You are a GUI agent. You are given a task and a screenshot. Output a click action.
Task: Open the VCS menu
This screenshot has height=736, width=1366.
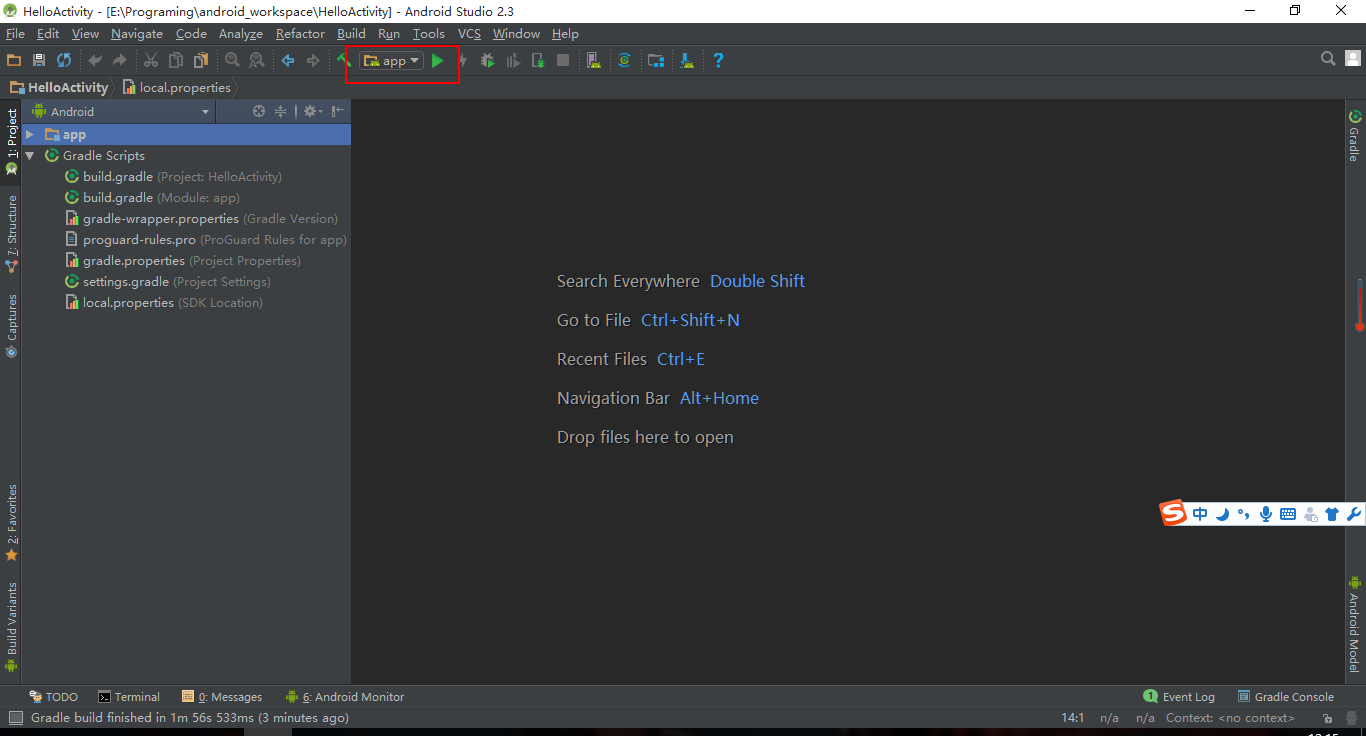click(469, 34)
